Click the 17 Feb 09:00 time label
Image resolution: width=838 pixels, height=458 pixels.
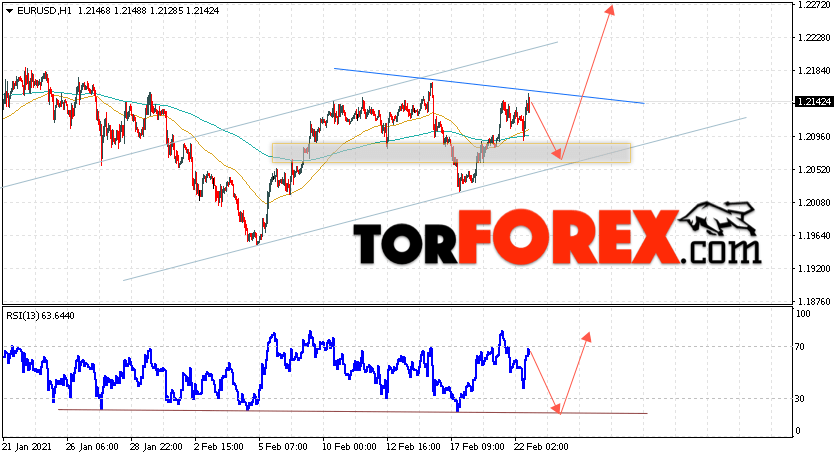coord(478,447)
